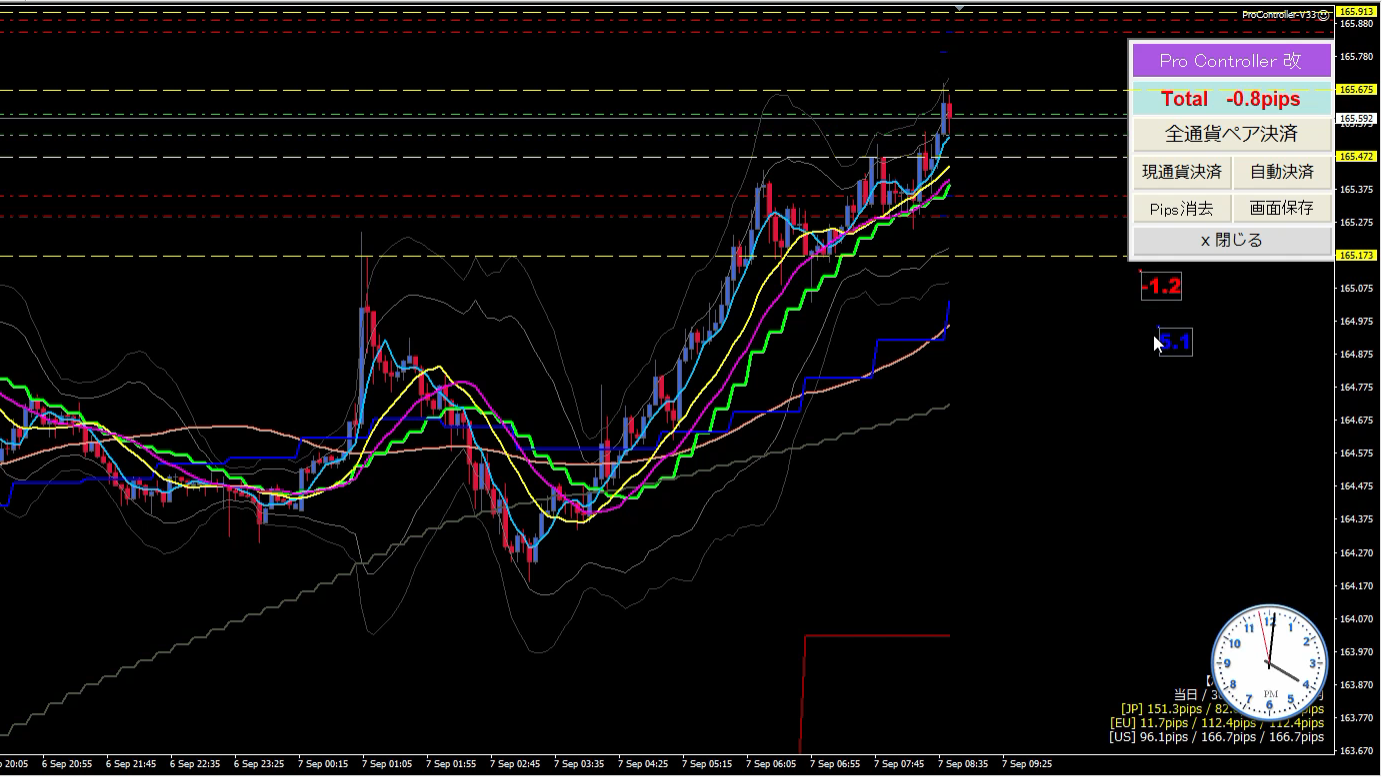
Task: Click the 165.913 yellow price label
Action: [x=1356, y=12]
